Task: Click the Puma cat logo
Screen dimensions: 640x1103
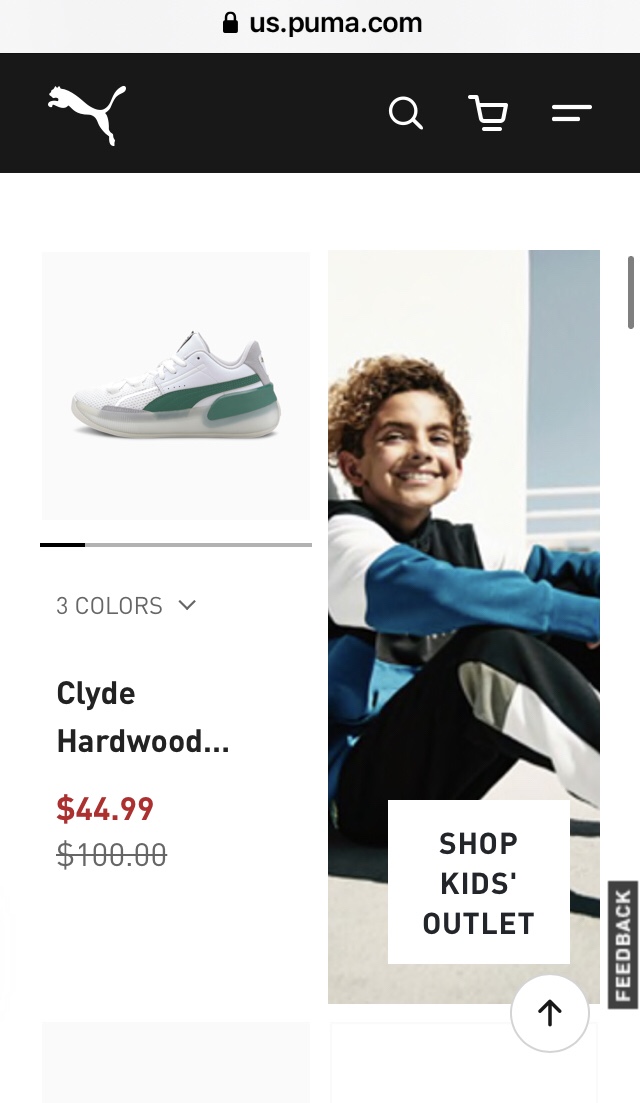Action: [87, 115]
